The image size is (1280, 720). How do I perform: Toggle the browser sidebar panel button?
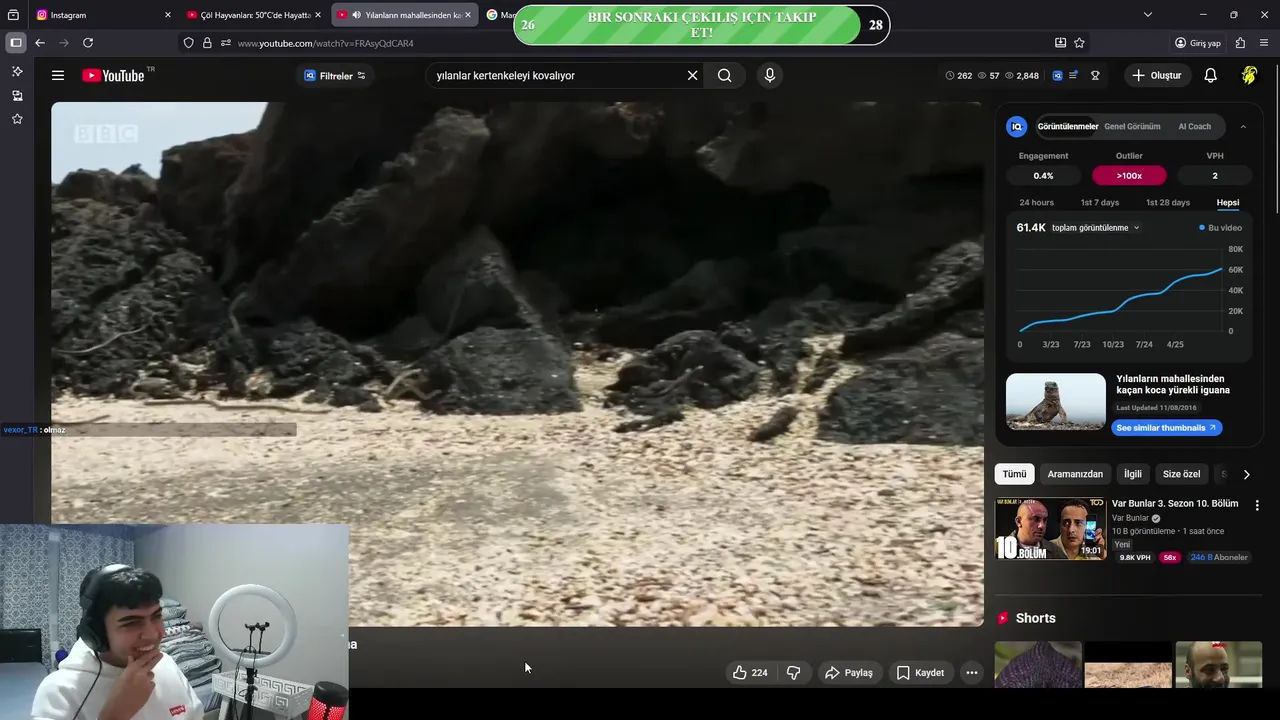16,43
